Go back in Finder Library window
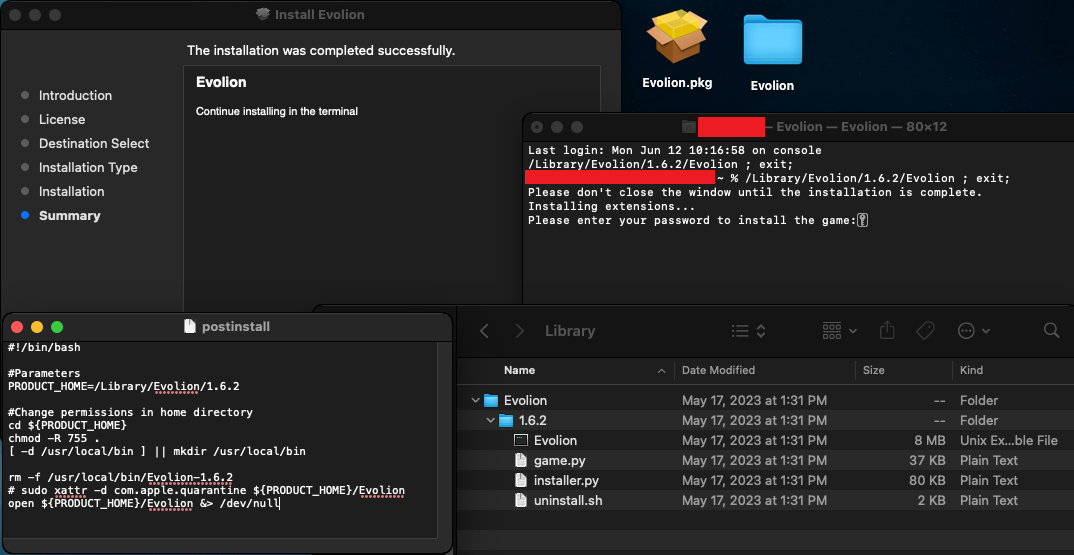 pos(484,331)
